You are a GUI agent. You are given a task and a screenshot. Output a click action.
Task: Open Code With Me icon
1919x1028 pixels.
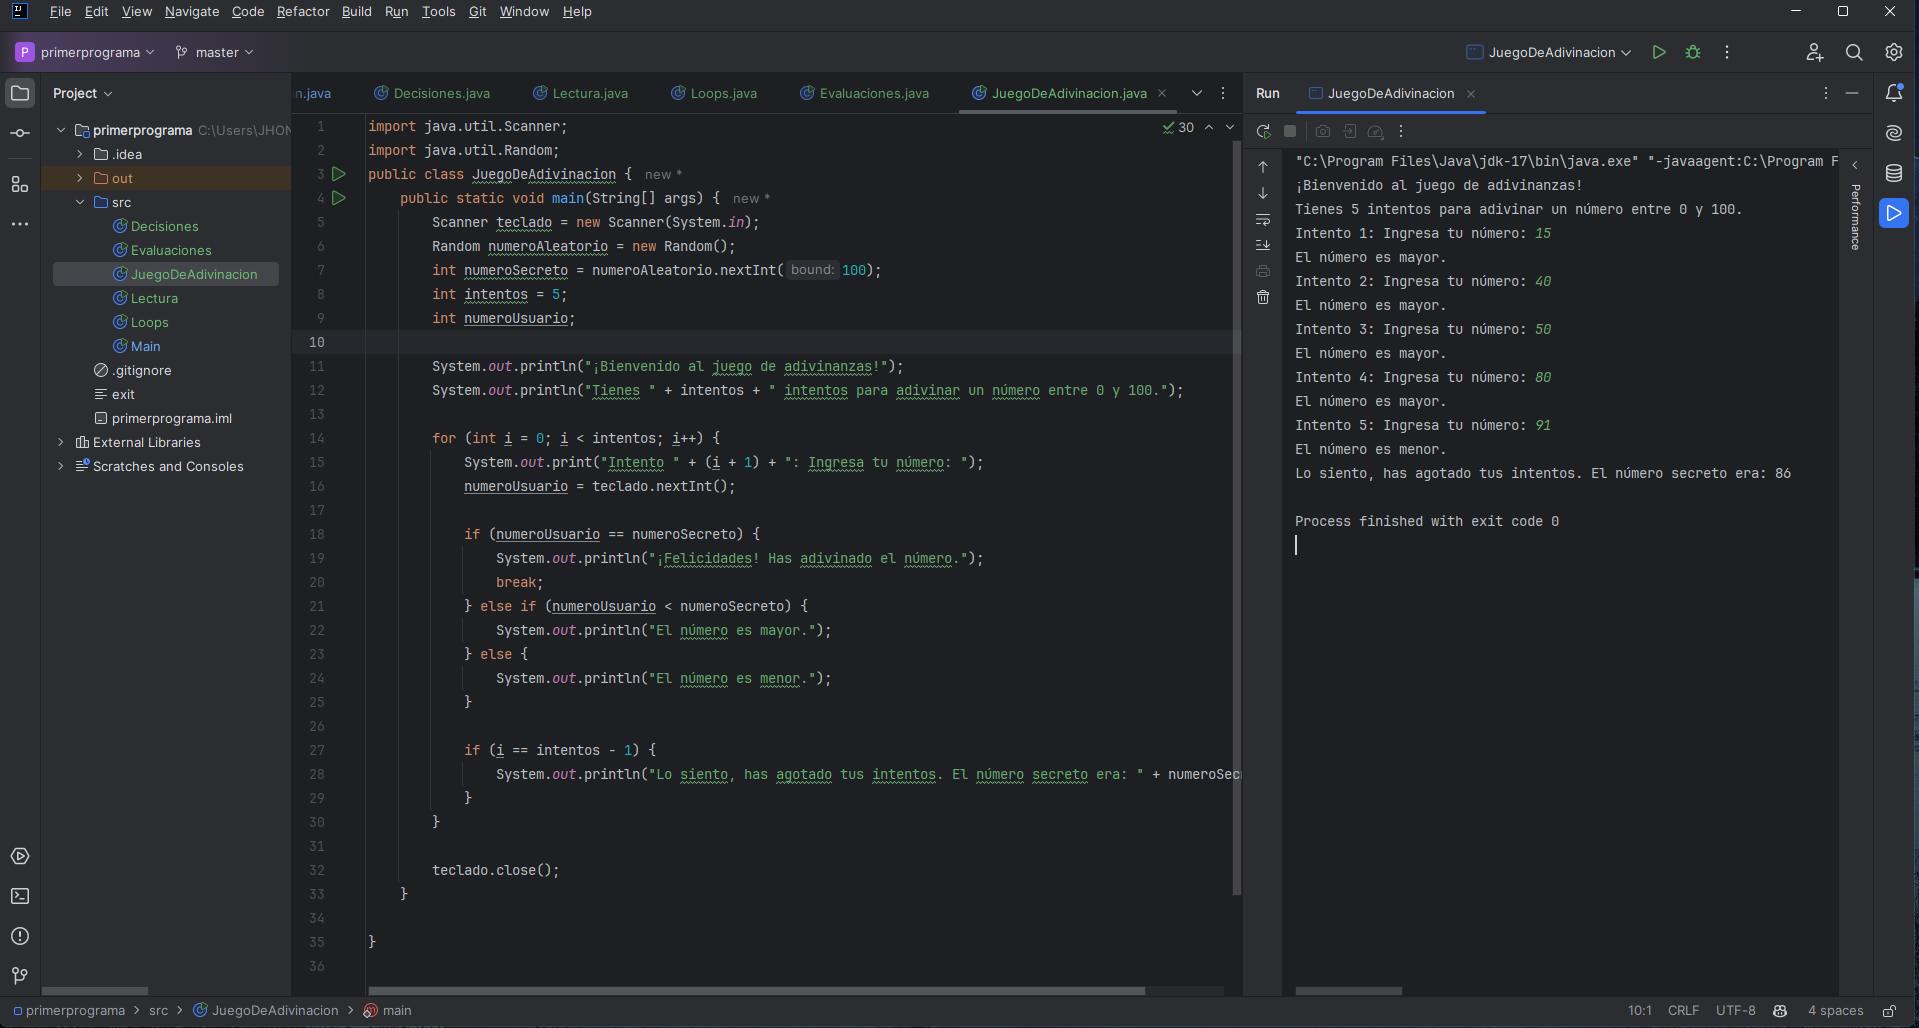click(x=1815, y=52)
